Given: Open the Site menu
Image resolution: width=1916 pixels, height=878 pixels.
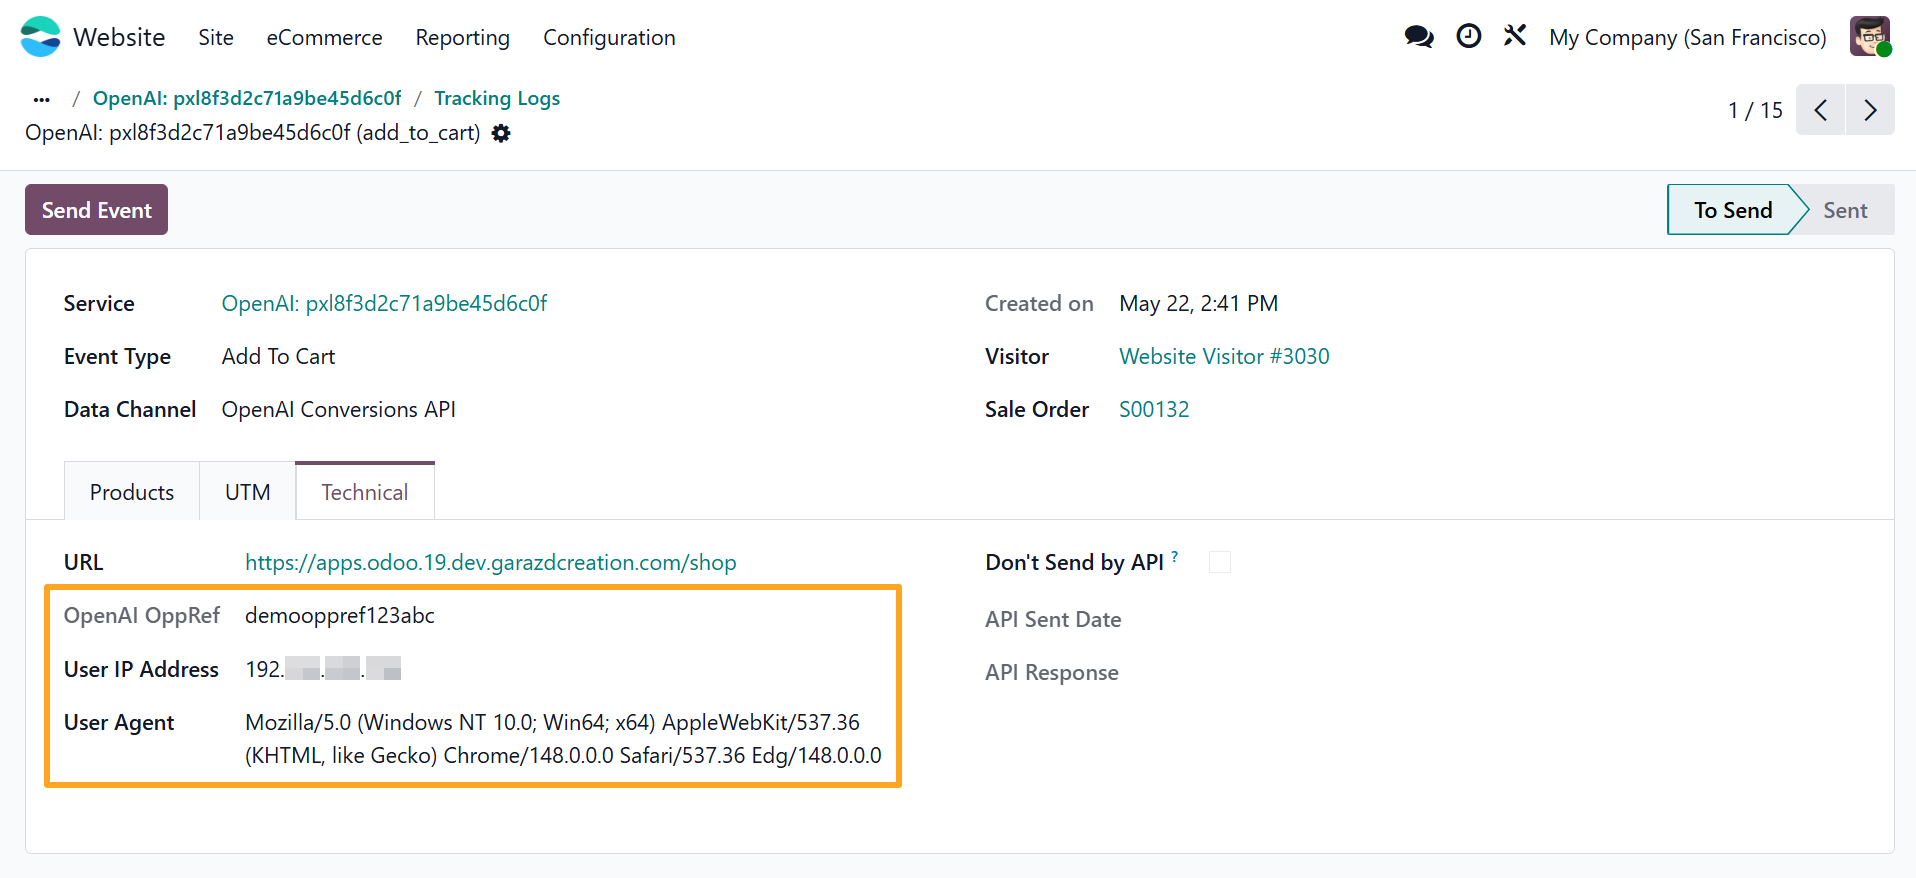Looking at the screenshot, I should point(216,37).
